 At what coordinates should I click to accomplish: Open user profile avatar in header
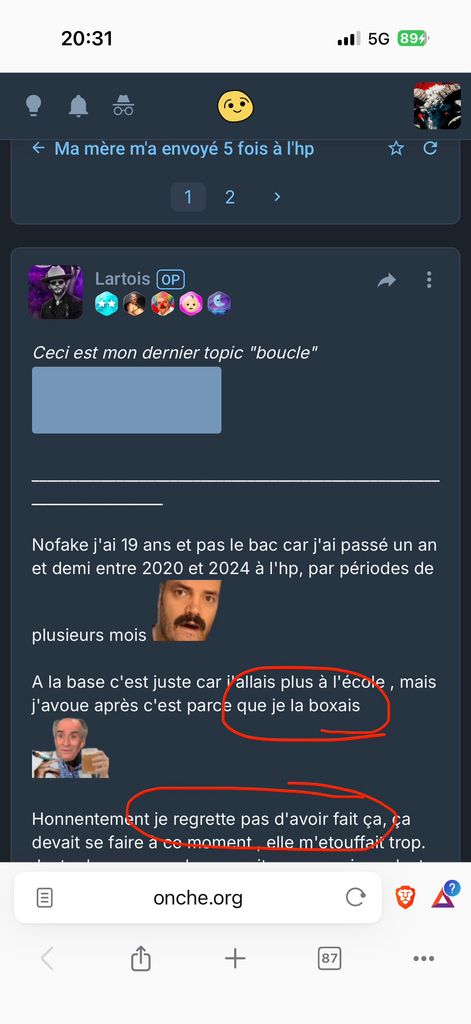tap(438, 106)
